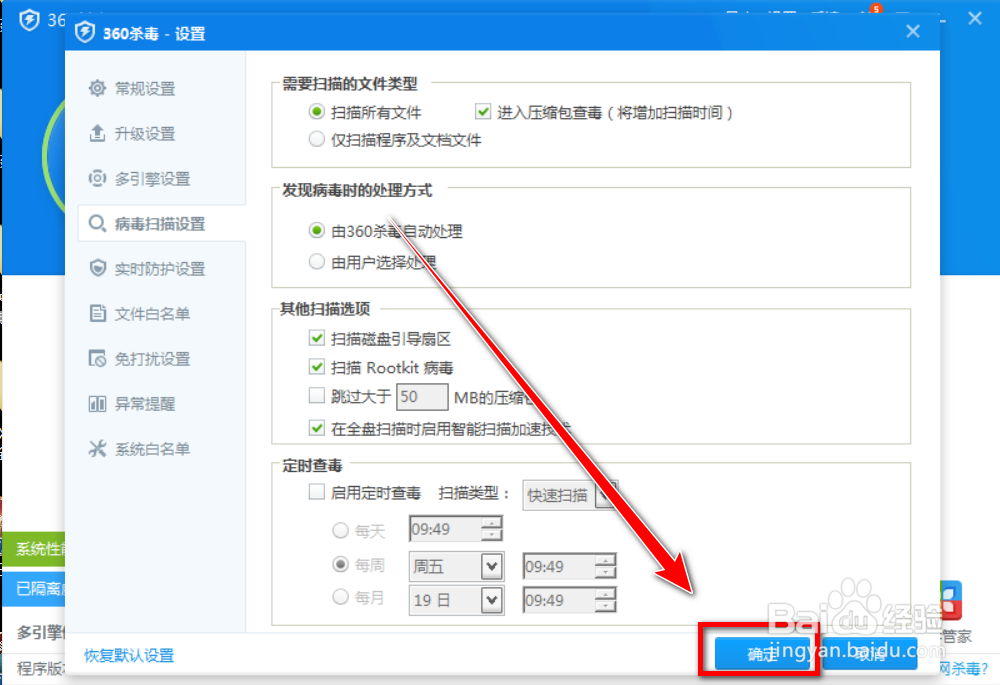
Task: Open the 周五 weekday dropdown
Action: [x=456, y=566]
